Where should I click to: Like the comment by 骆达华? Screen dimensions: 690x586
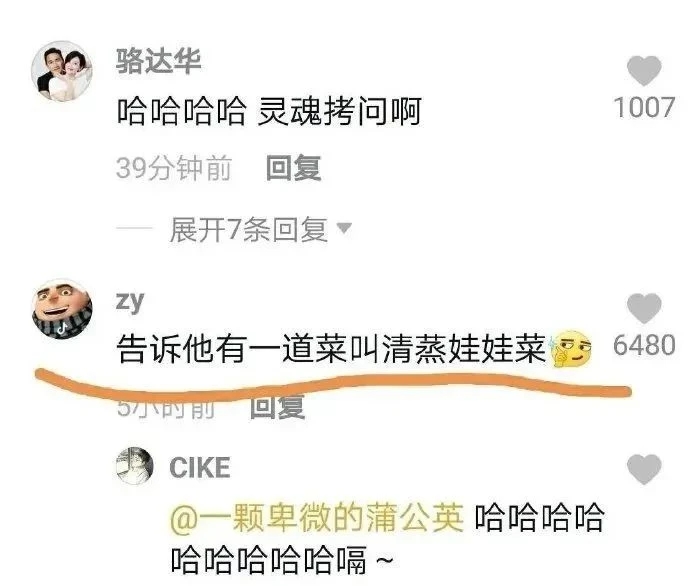644,70
